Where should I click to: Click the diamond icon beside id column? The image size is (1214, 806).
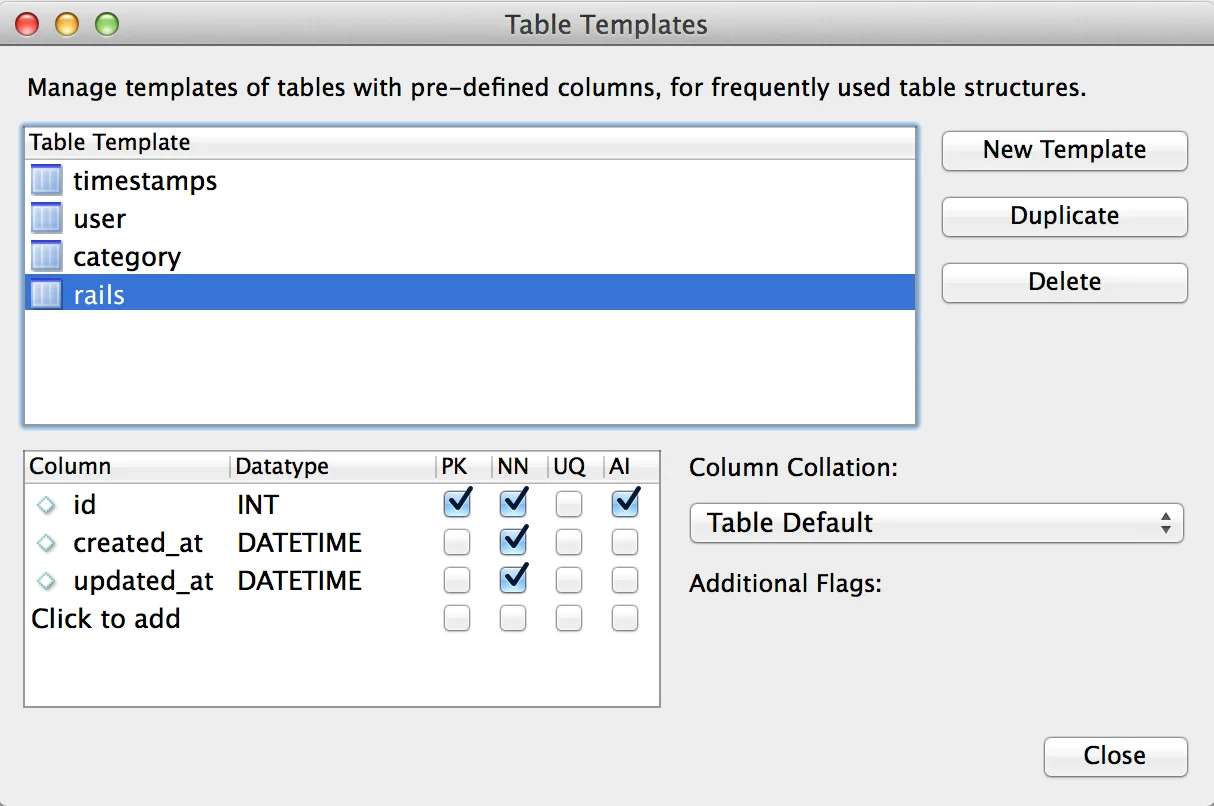point(46,505)
